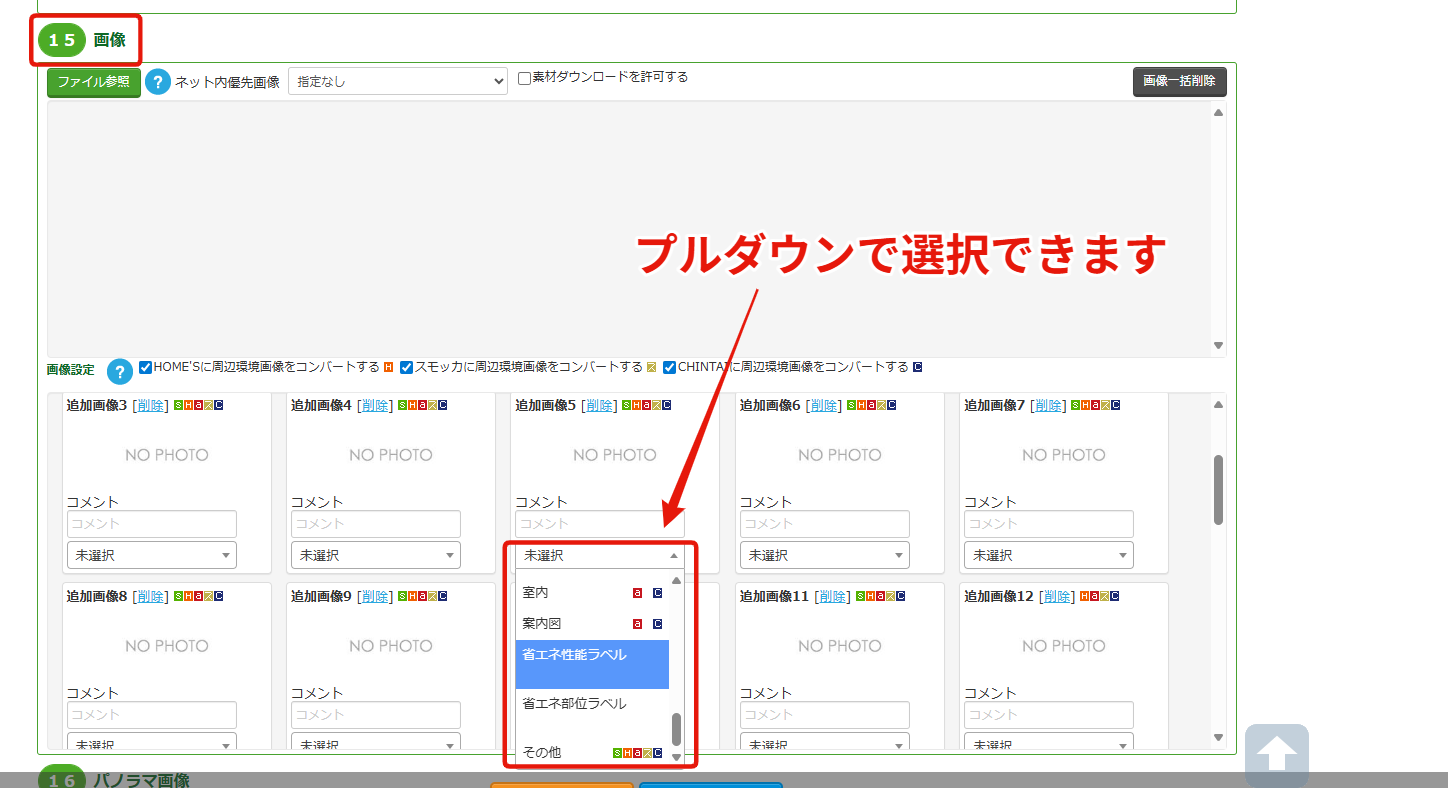
Task: Click the ファイル参照 button
Action: pos(94,82)
